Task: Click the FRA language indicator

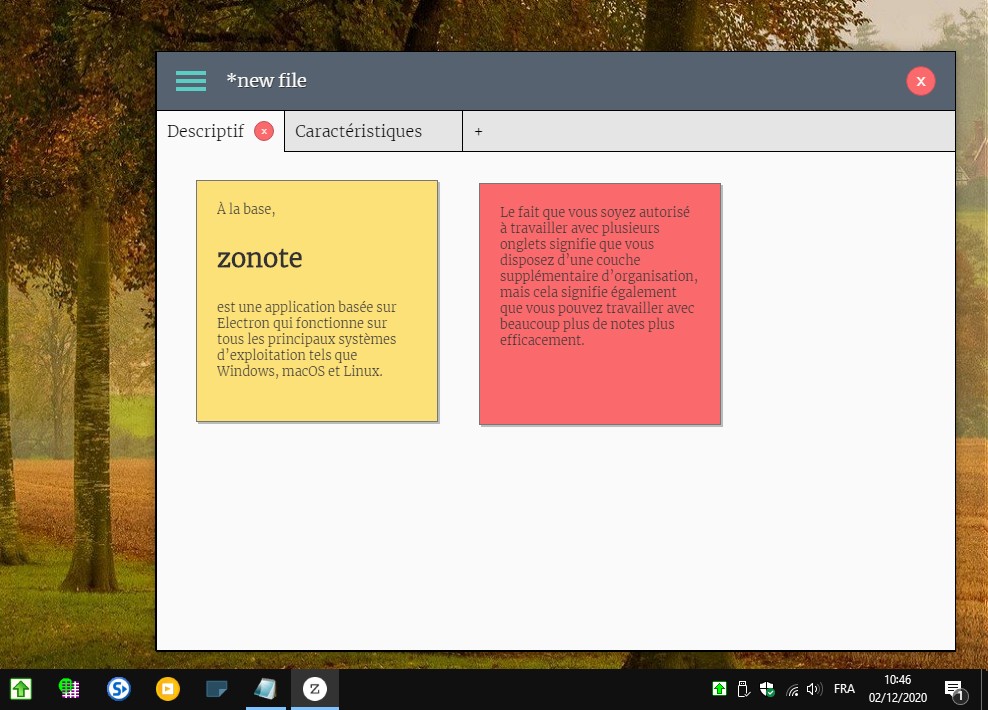Action: pos(844,689)
